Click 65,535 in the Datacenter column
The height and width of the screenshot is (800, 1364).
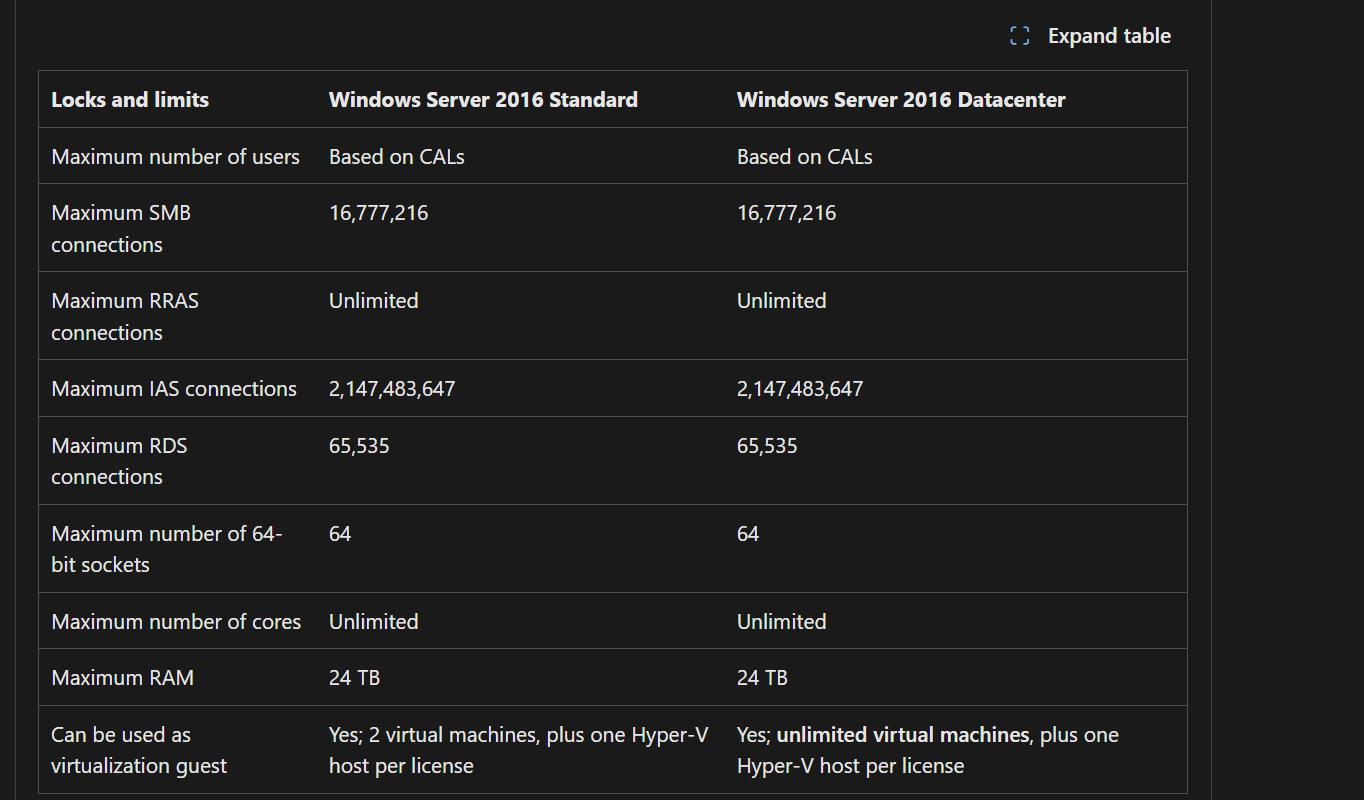click(x=767, y=446)
